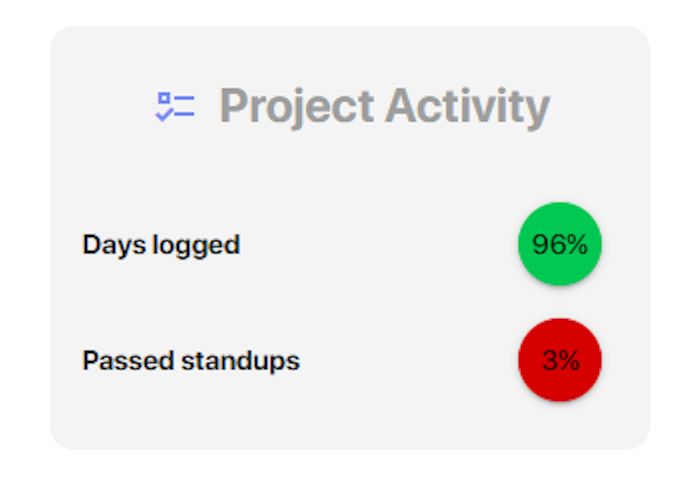696x490 pixels.
Task: Open the Days logged percentage circle
Action: (560, 244)
